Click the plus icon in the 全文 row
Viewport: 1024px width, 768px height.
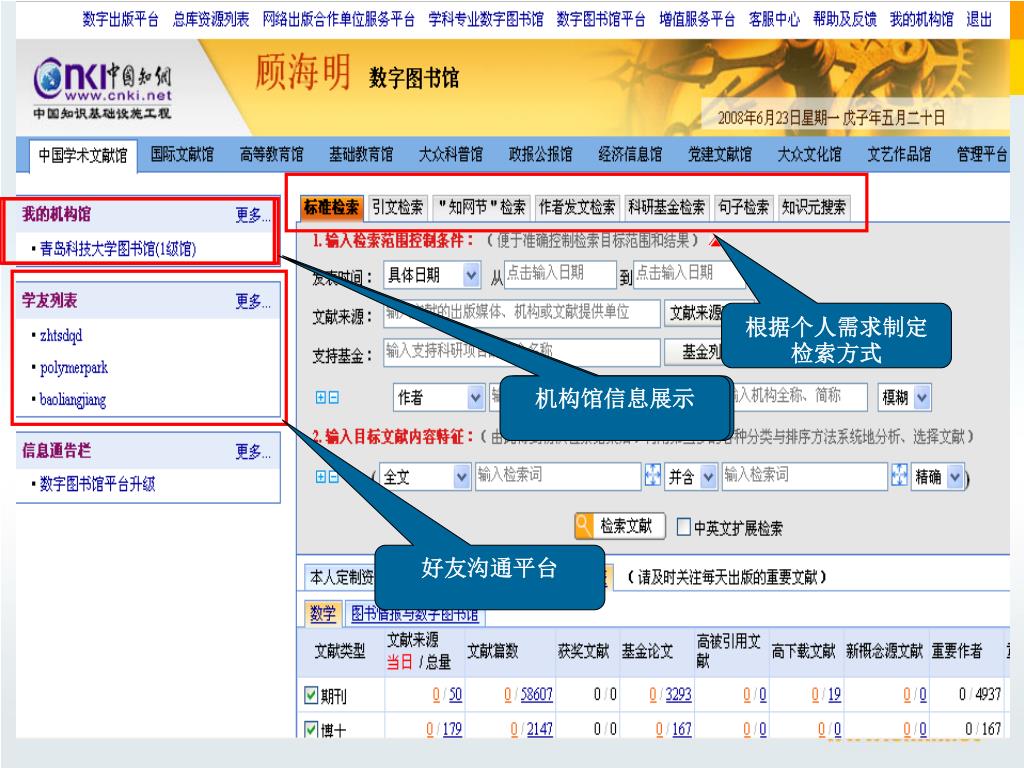pos(321,477)
